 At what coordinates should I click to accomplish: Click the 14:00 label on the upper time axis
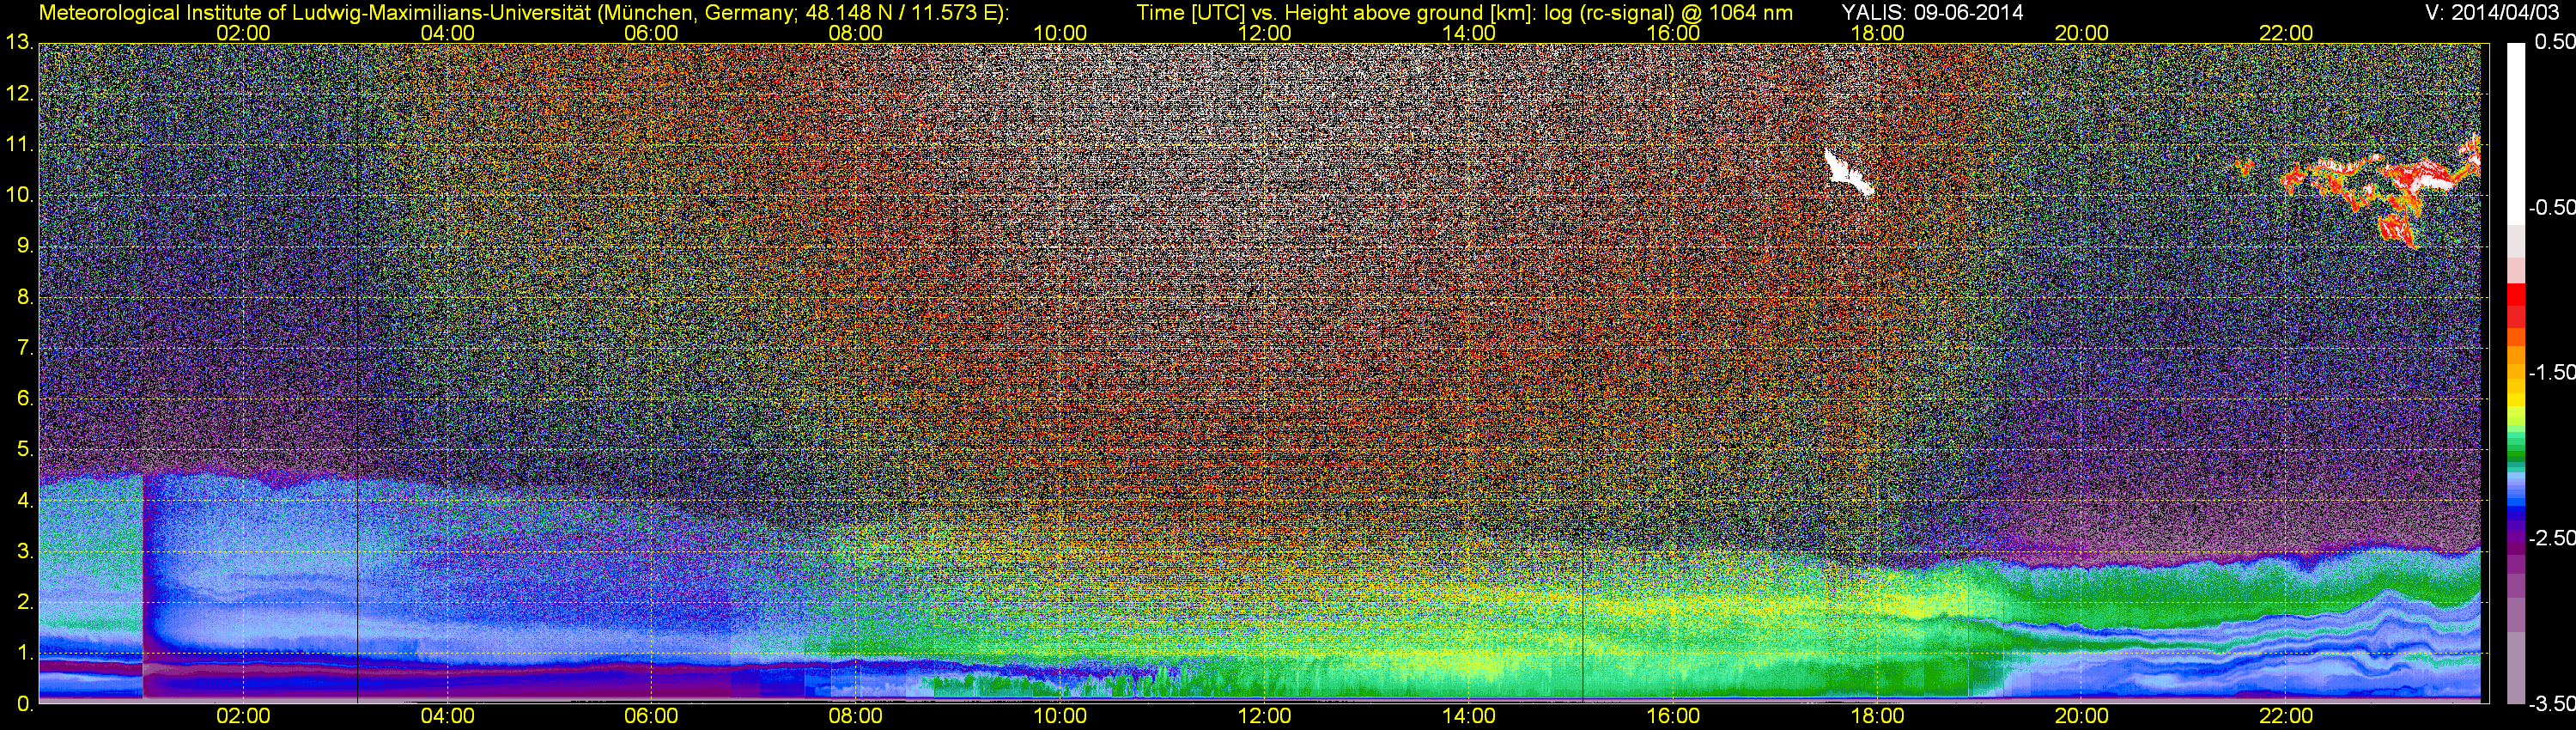pos(1469,33)
